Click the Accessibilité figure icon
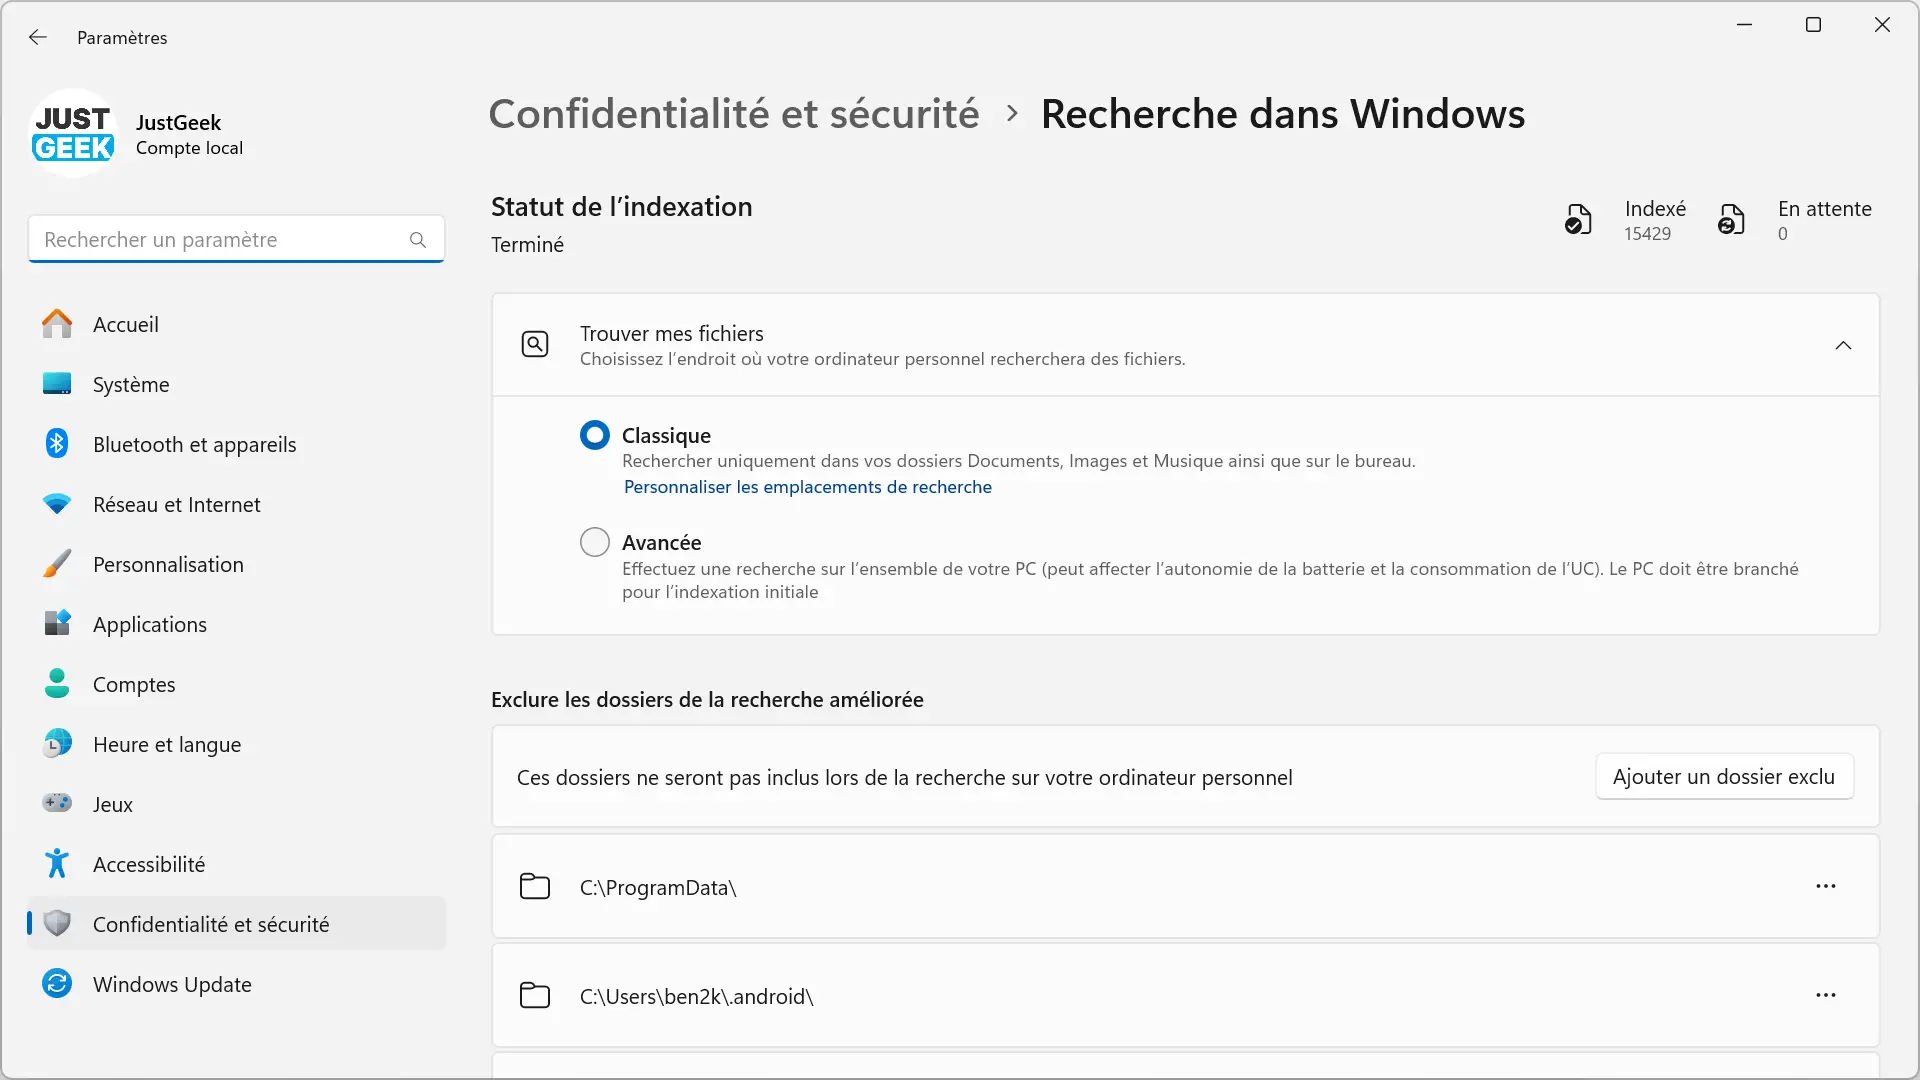1920x1080 pixels. 57,864
